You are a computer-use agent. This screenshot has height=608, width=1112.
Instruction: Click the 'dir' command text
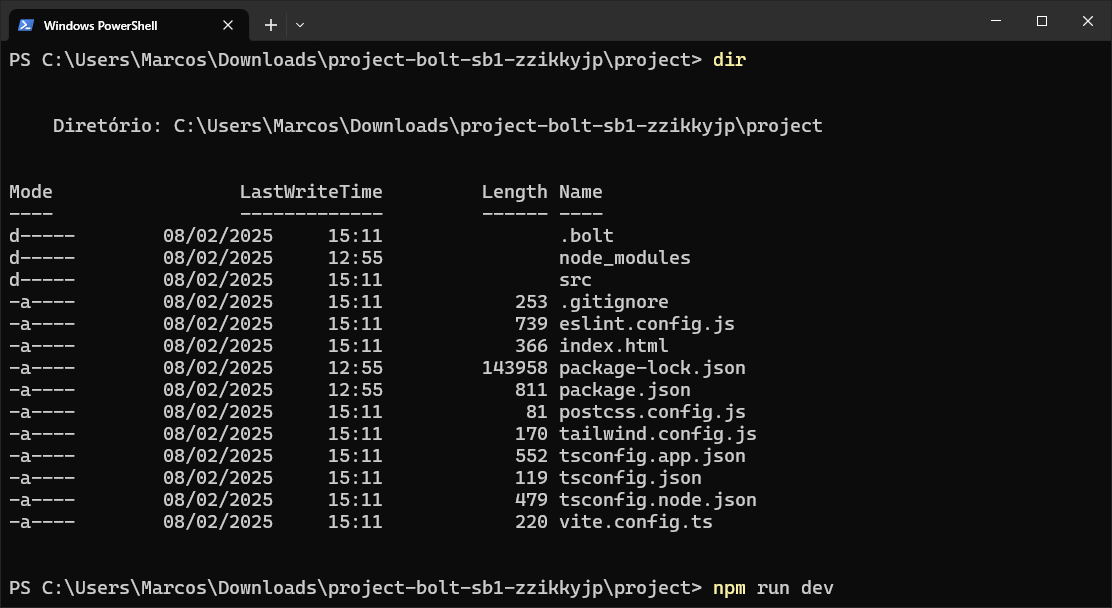point(729,60)
